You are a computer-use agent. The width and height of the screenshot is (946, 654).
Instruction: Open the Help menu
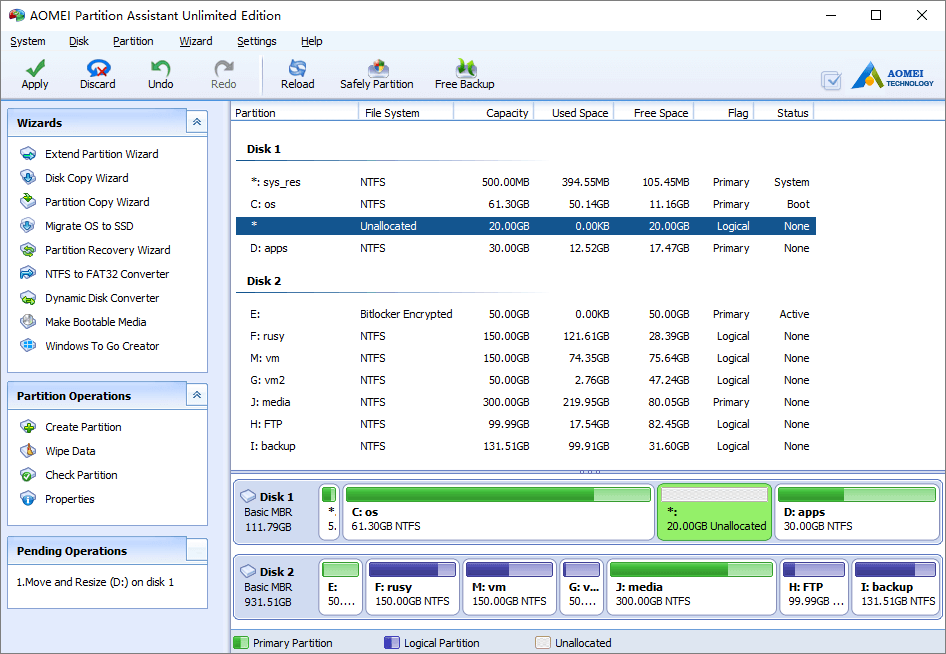click(312, 41)
